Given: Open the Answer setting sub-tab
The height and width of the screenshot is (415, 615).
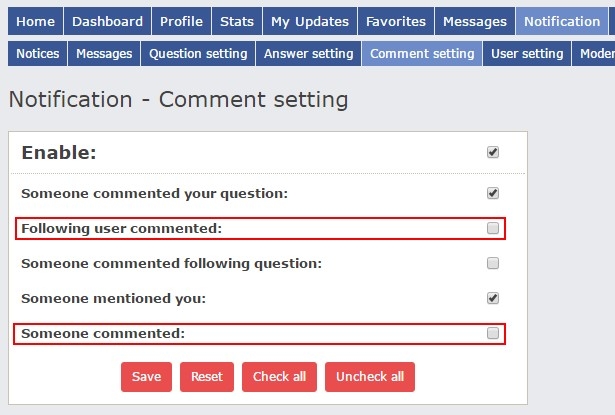Looking at the screenshot, I should (309, 54).
